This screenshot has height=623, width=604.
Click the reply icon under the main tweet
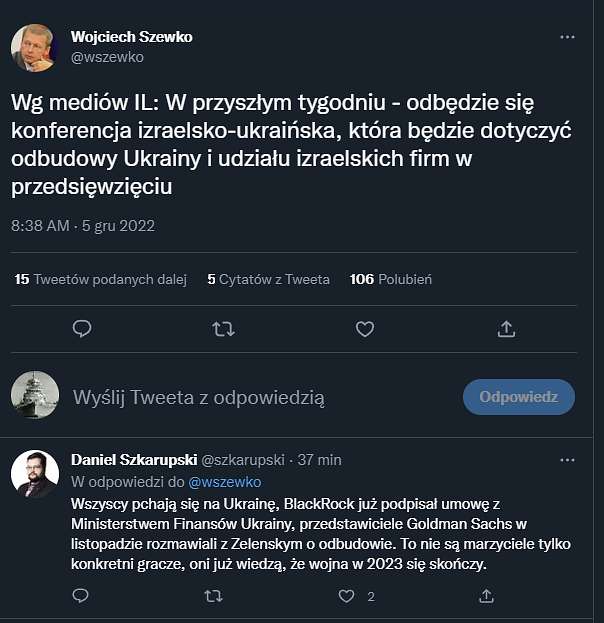82,329
